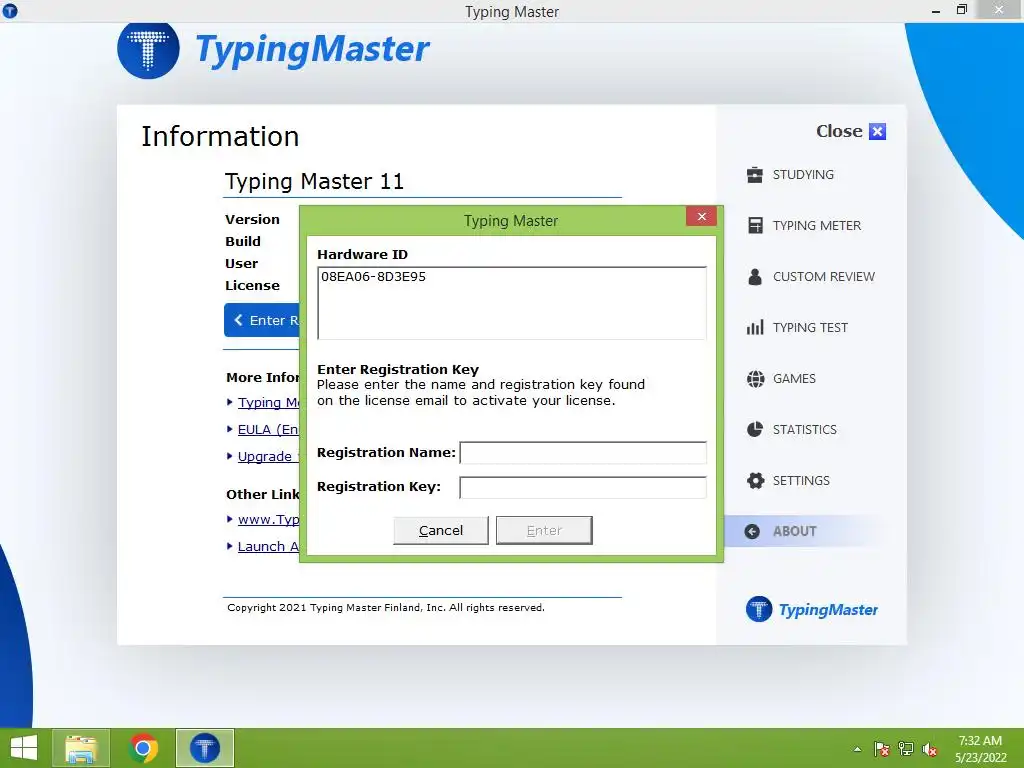Select CUSTOM REVIEW menu item
The image size is (1024, 768).
tap(824, 277)
